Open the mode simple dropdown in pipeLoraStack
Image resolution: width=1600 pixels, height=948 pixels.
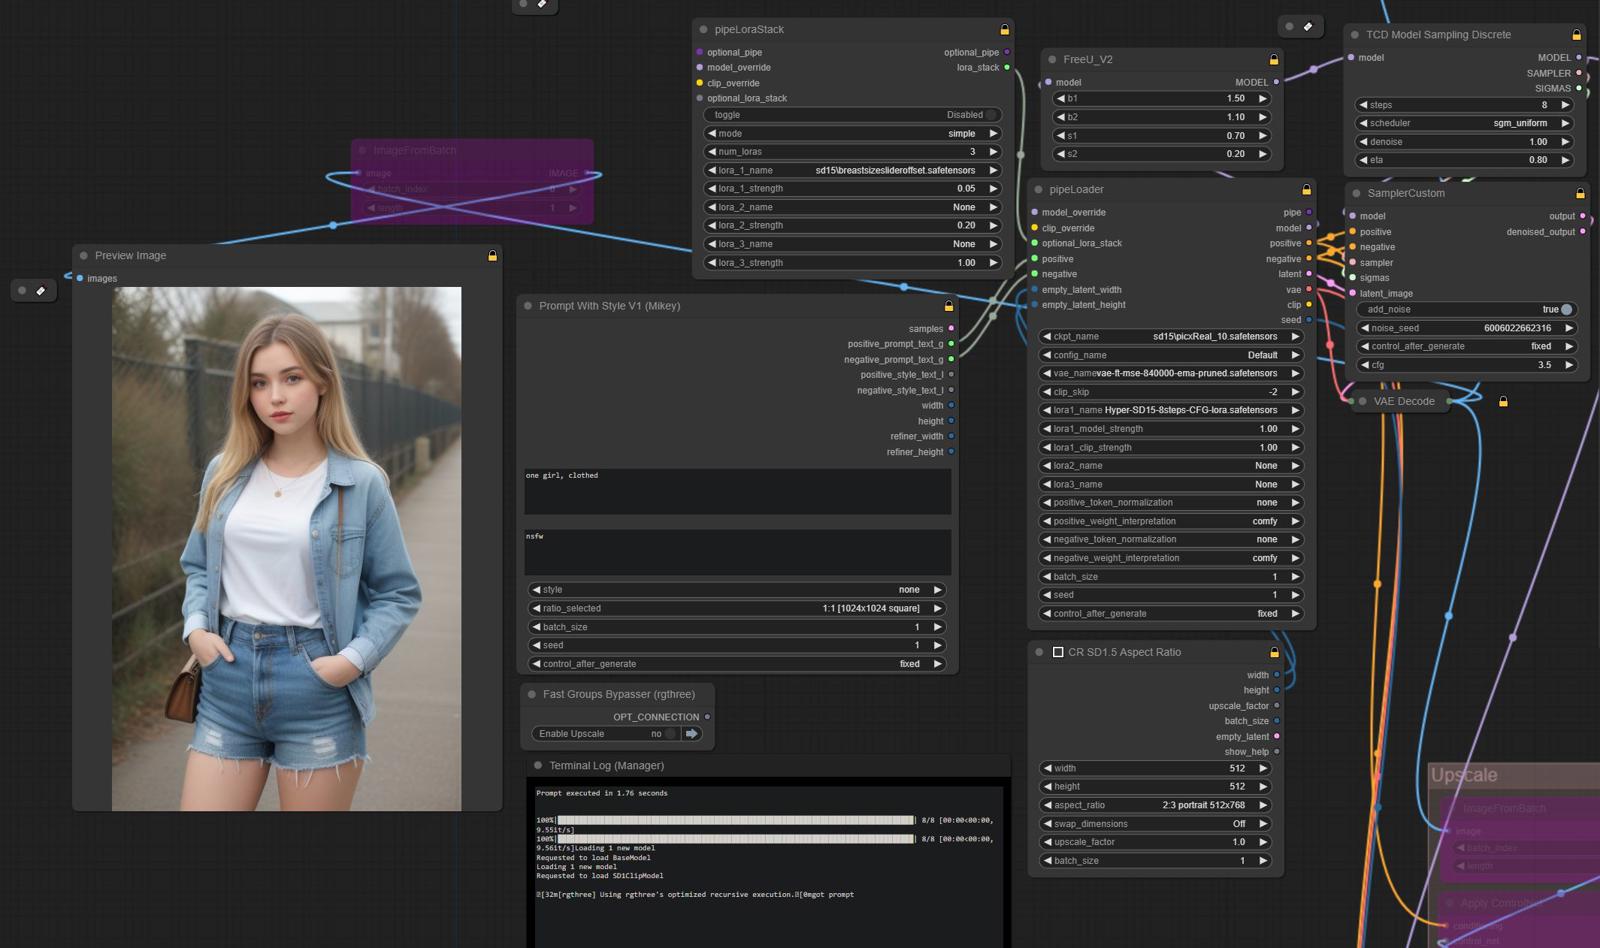tap(852, 134)
